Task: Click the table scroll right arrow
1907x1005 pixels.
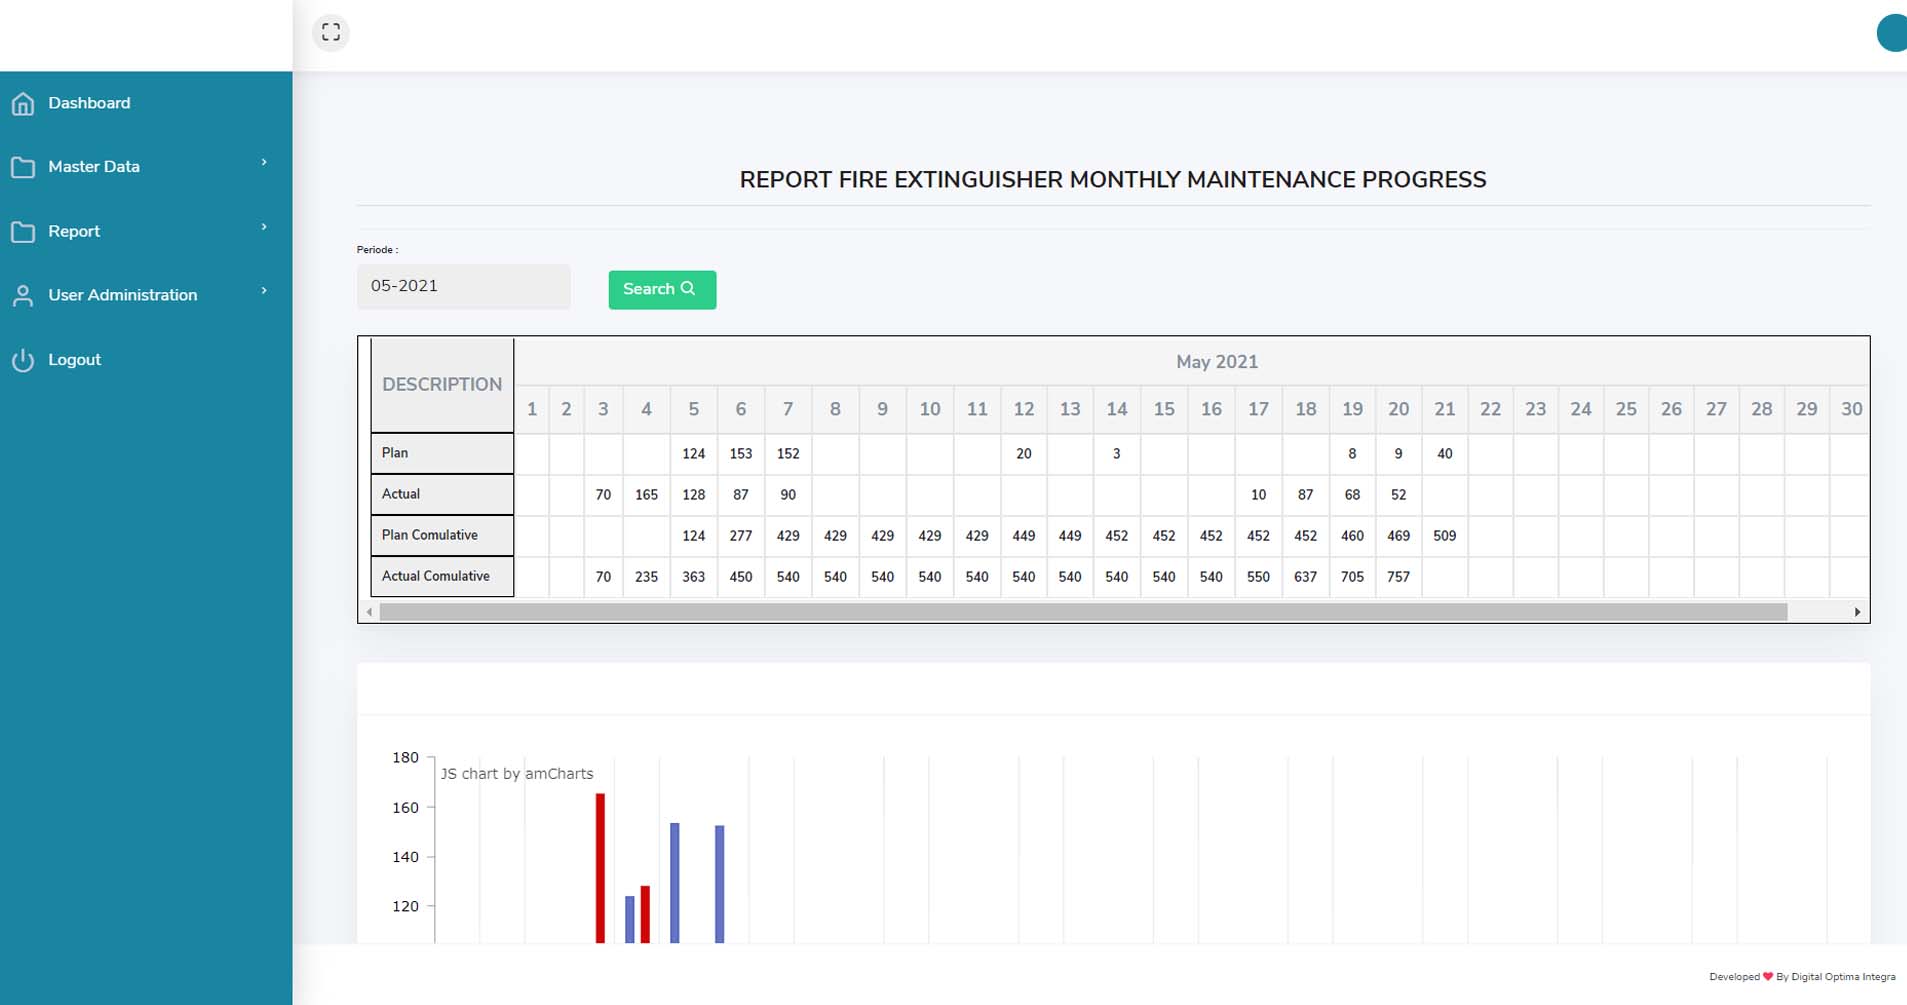Action: point(1857,612)
